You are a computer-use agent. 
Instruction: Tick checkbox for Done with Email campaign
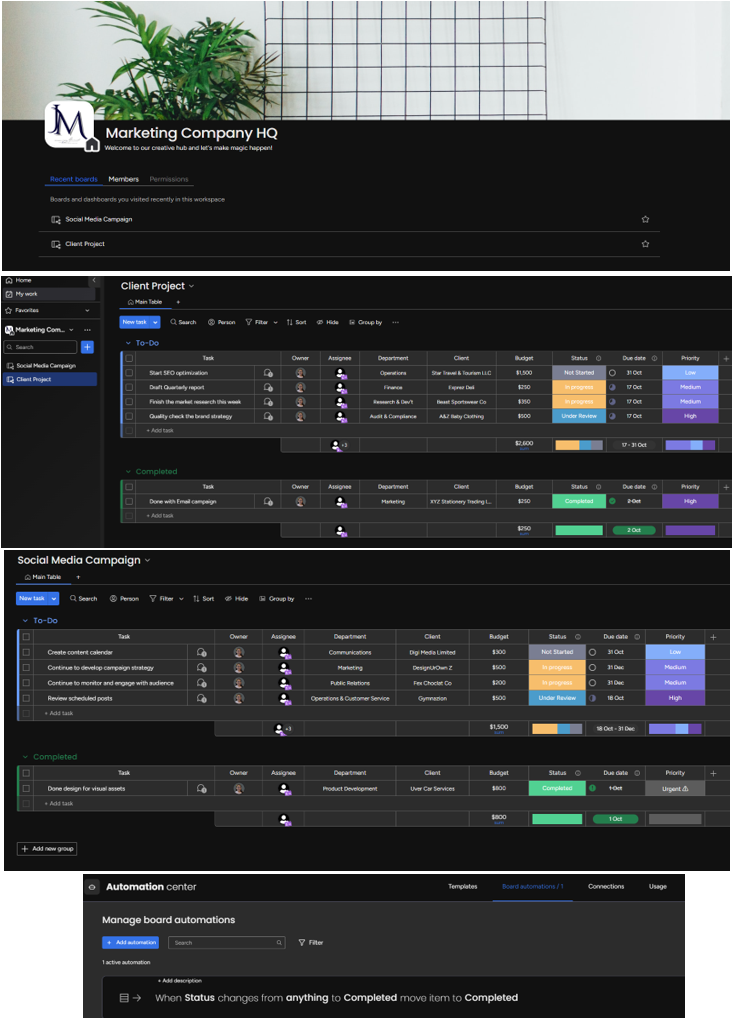[x=129, y=502]
